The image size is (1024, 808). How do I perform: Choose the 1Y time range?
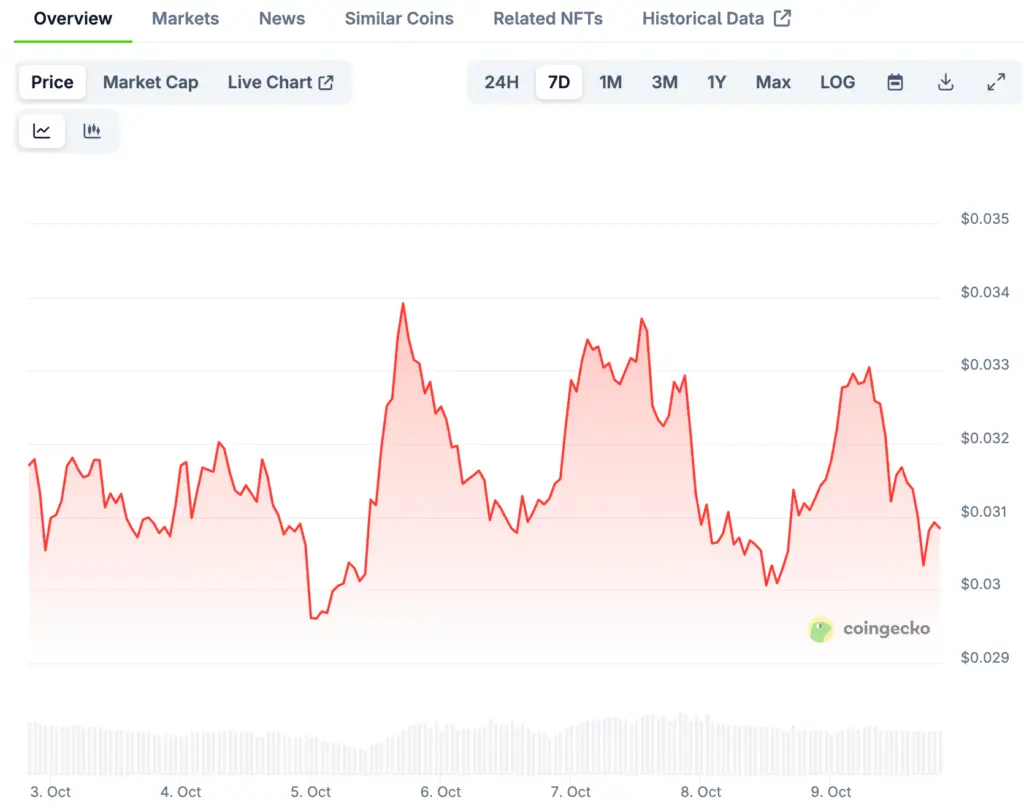[716, 82]
